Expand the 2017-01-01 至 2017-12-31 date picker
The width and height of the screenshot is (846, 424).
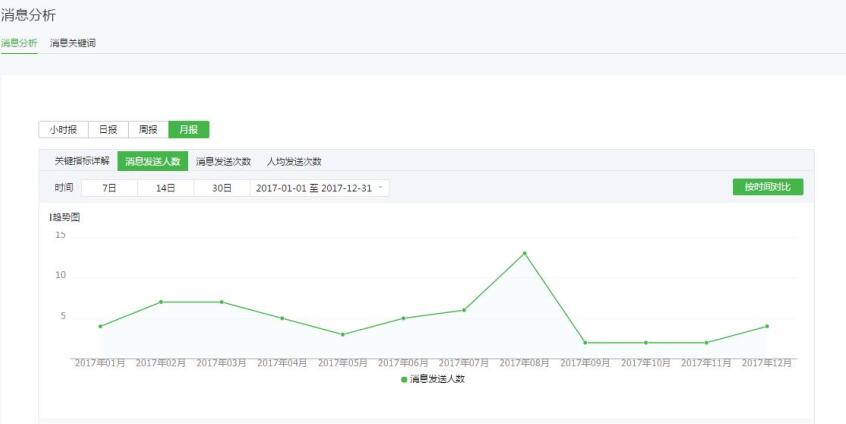point(319,187)
